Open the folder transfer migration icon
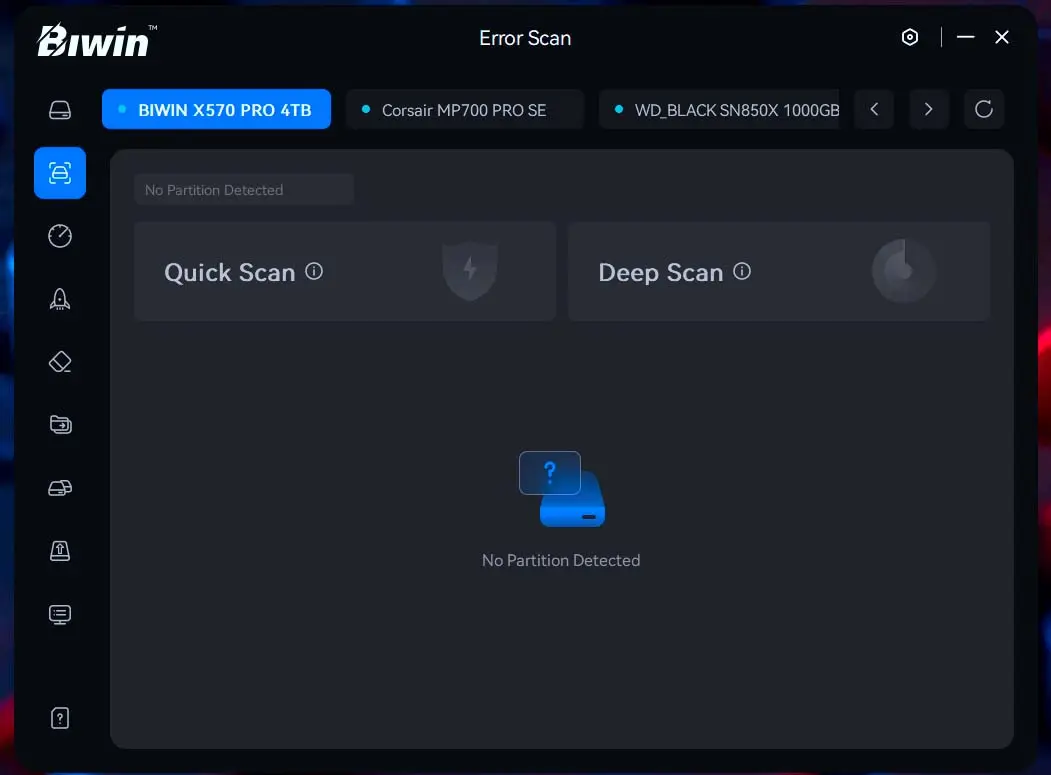Viewport: 1051px width, 775px height. point(60,425)
